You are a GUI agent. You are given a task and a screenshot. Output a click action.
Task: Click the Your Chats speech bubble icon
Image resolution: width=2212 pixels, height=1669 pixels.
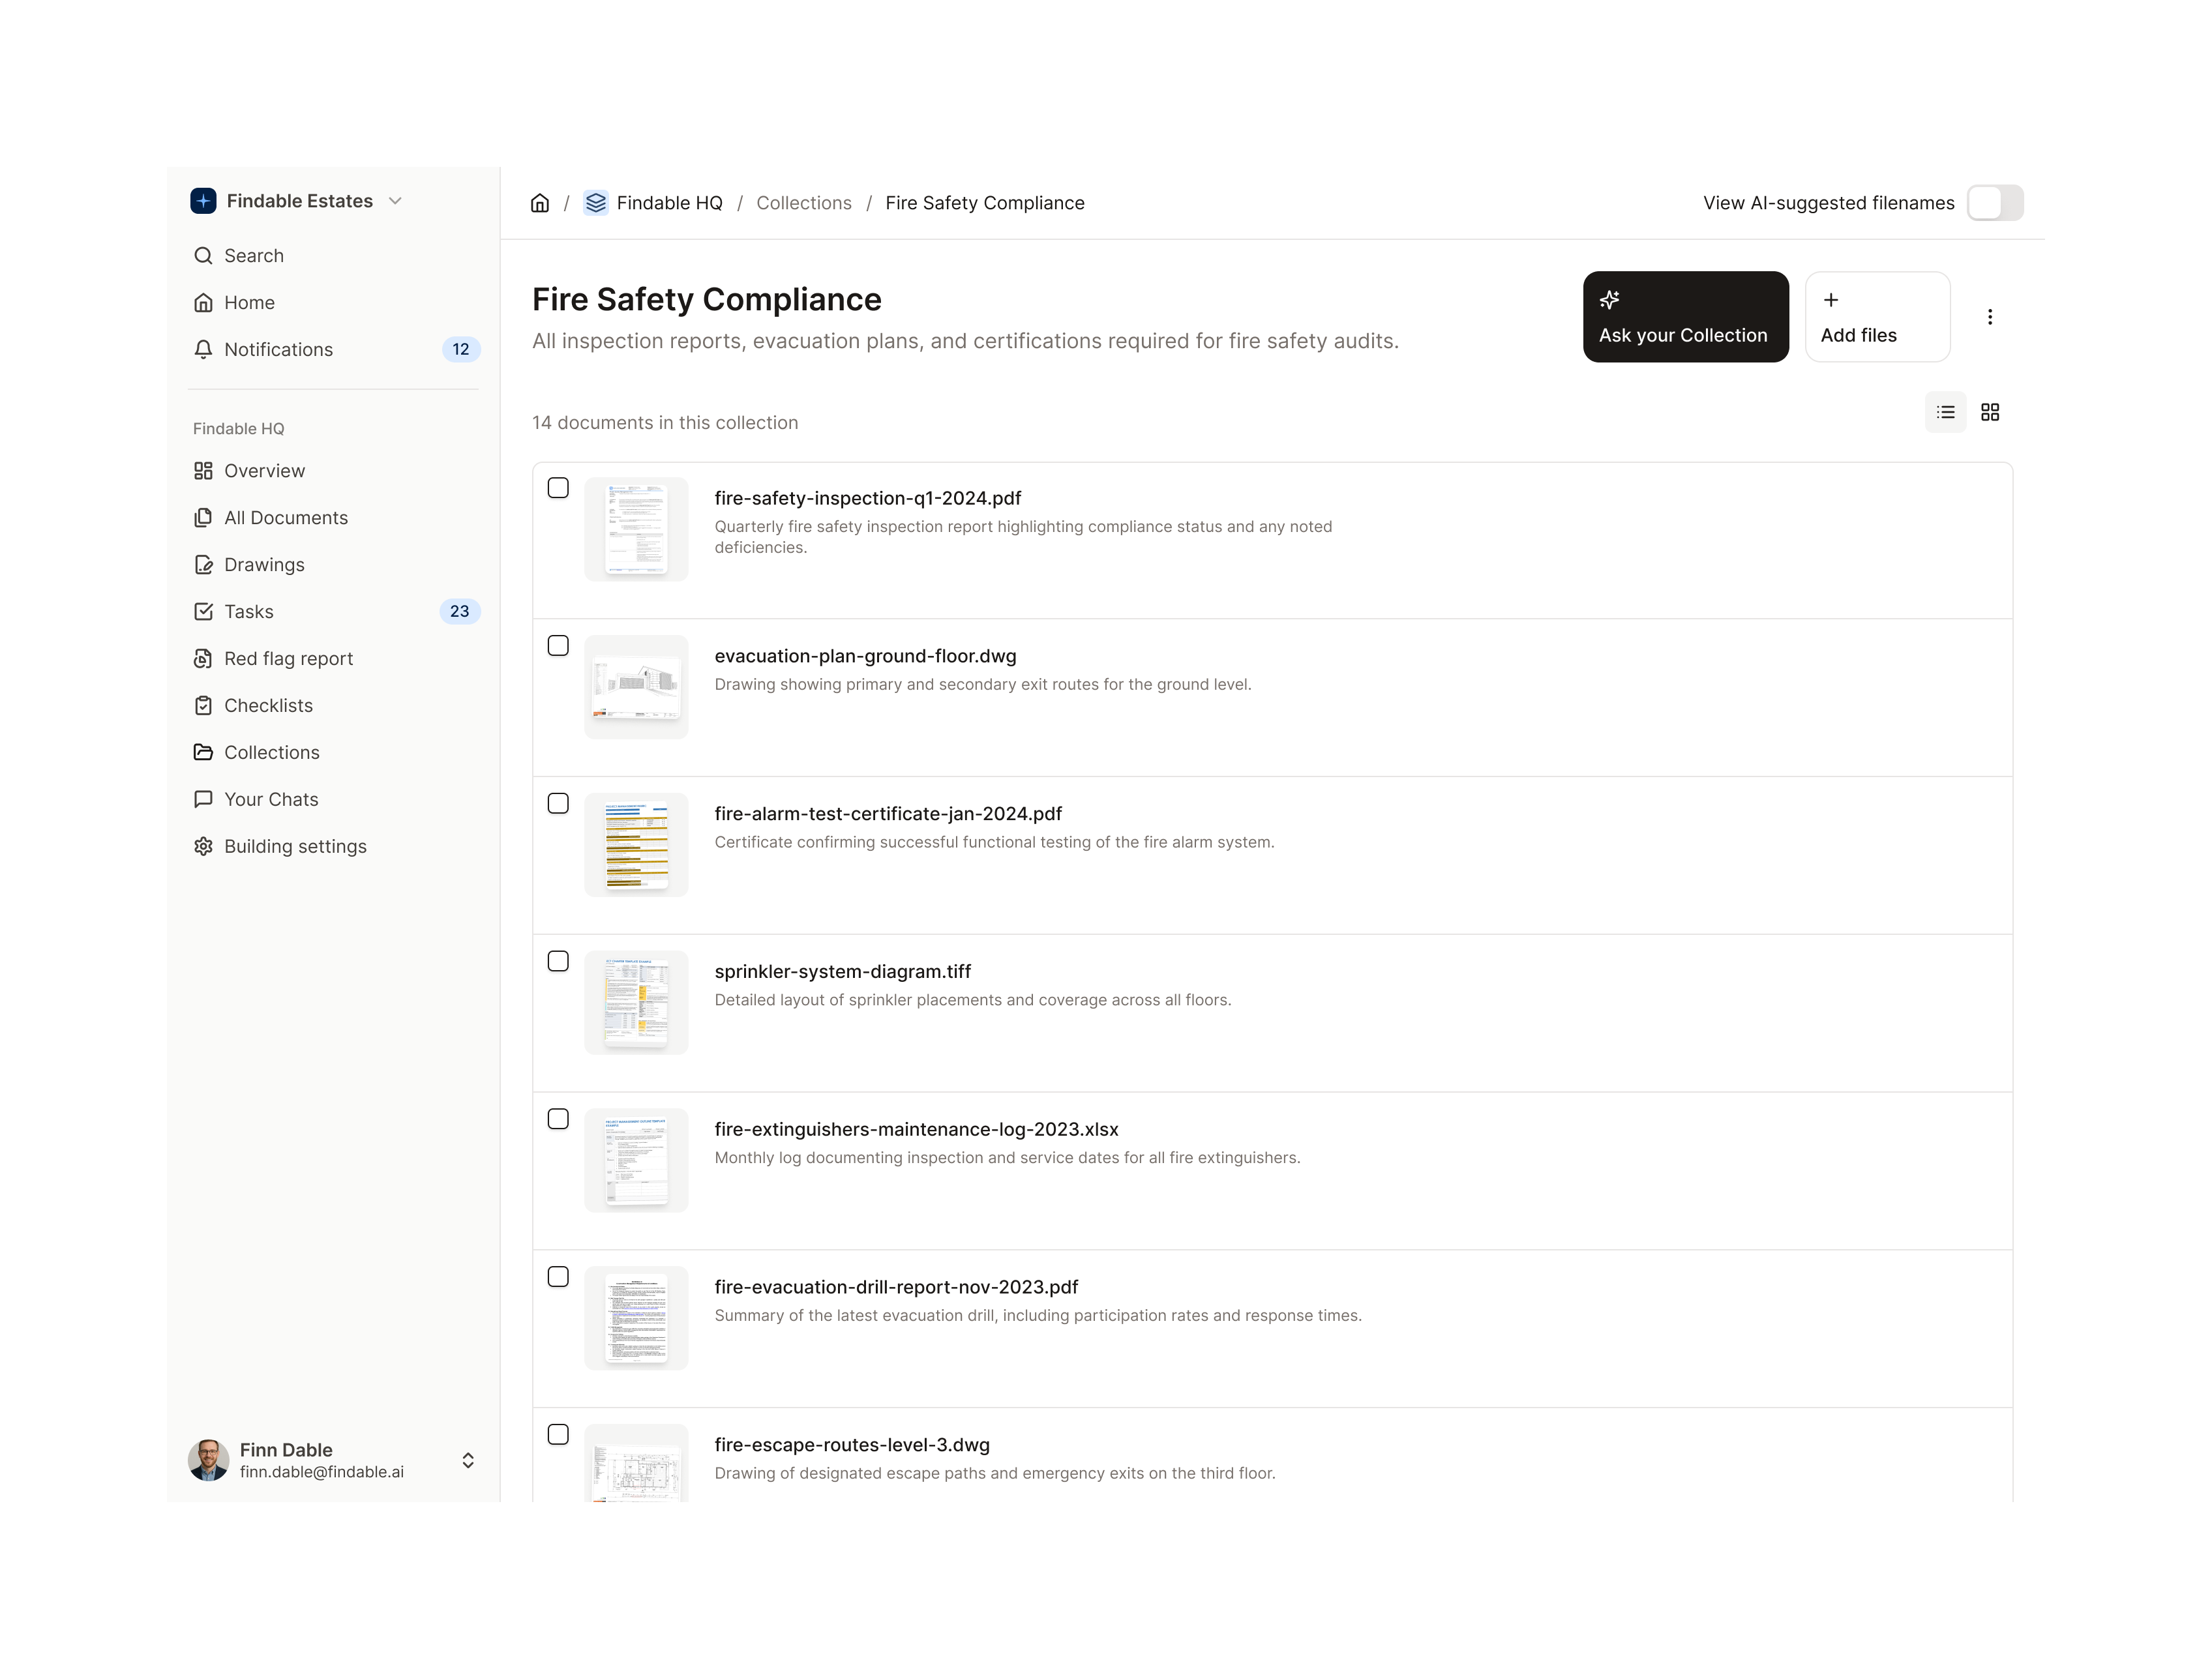click(203, 800)
